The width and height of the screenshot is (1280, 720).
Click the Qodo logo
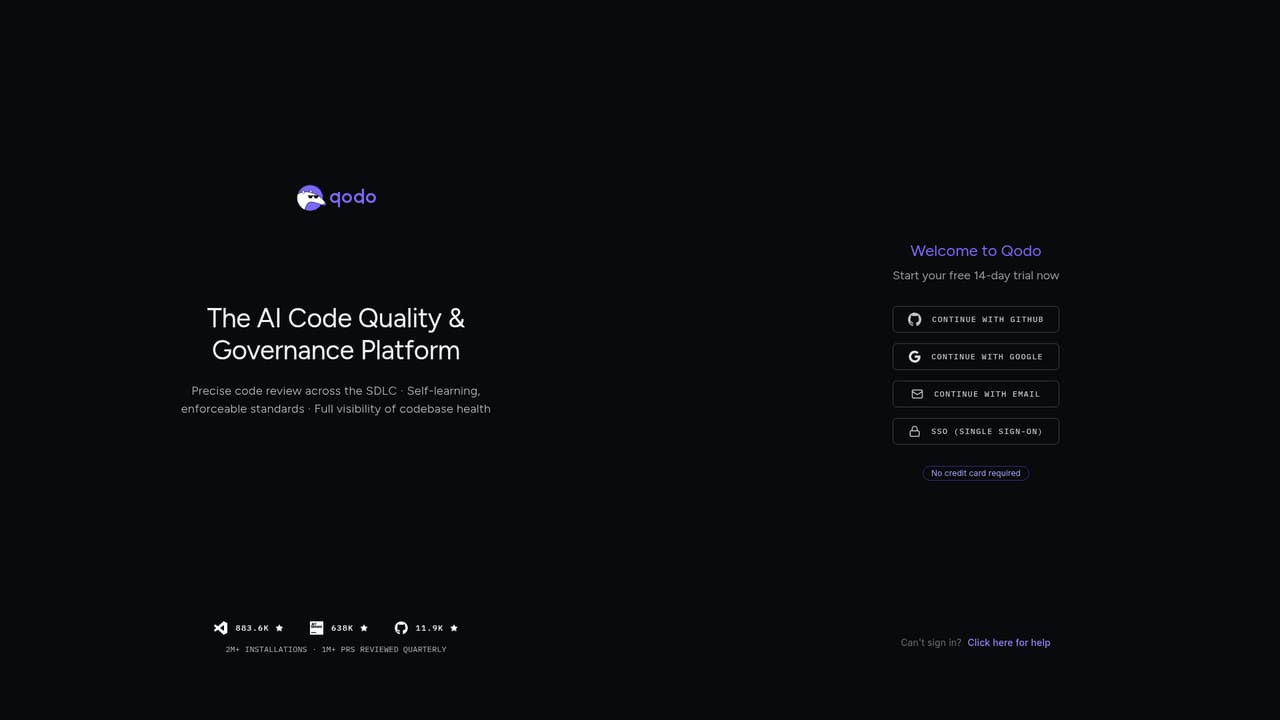(336, 198)
